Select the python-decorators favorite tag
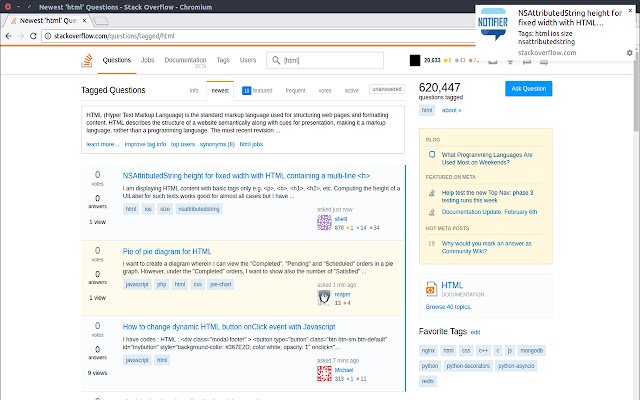Viewport: 640px width, 400px height. pyautogui.click(x=468, y=366)
